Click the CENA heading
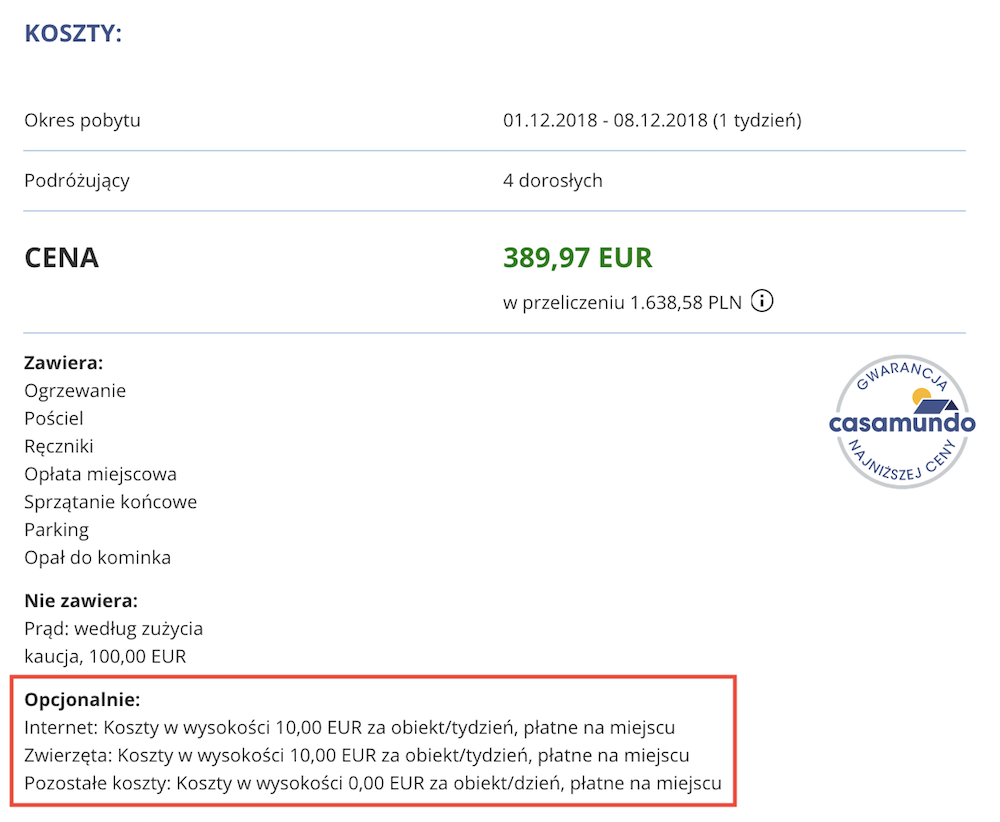 tap(61, 258)
